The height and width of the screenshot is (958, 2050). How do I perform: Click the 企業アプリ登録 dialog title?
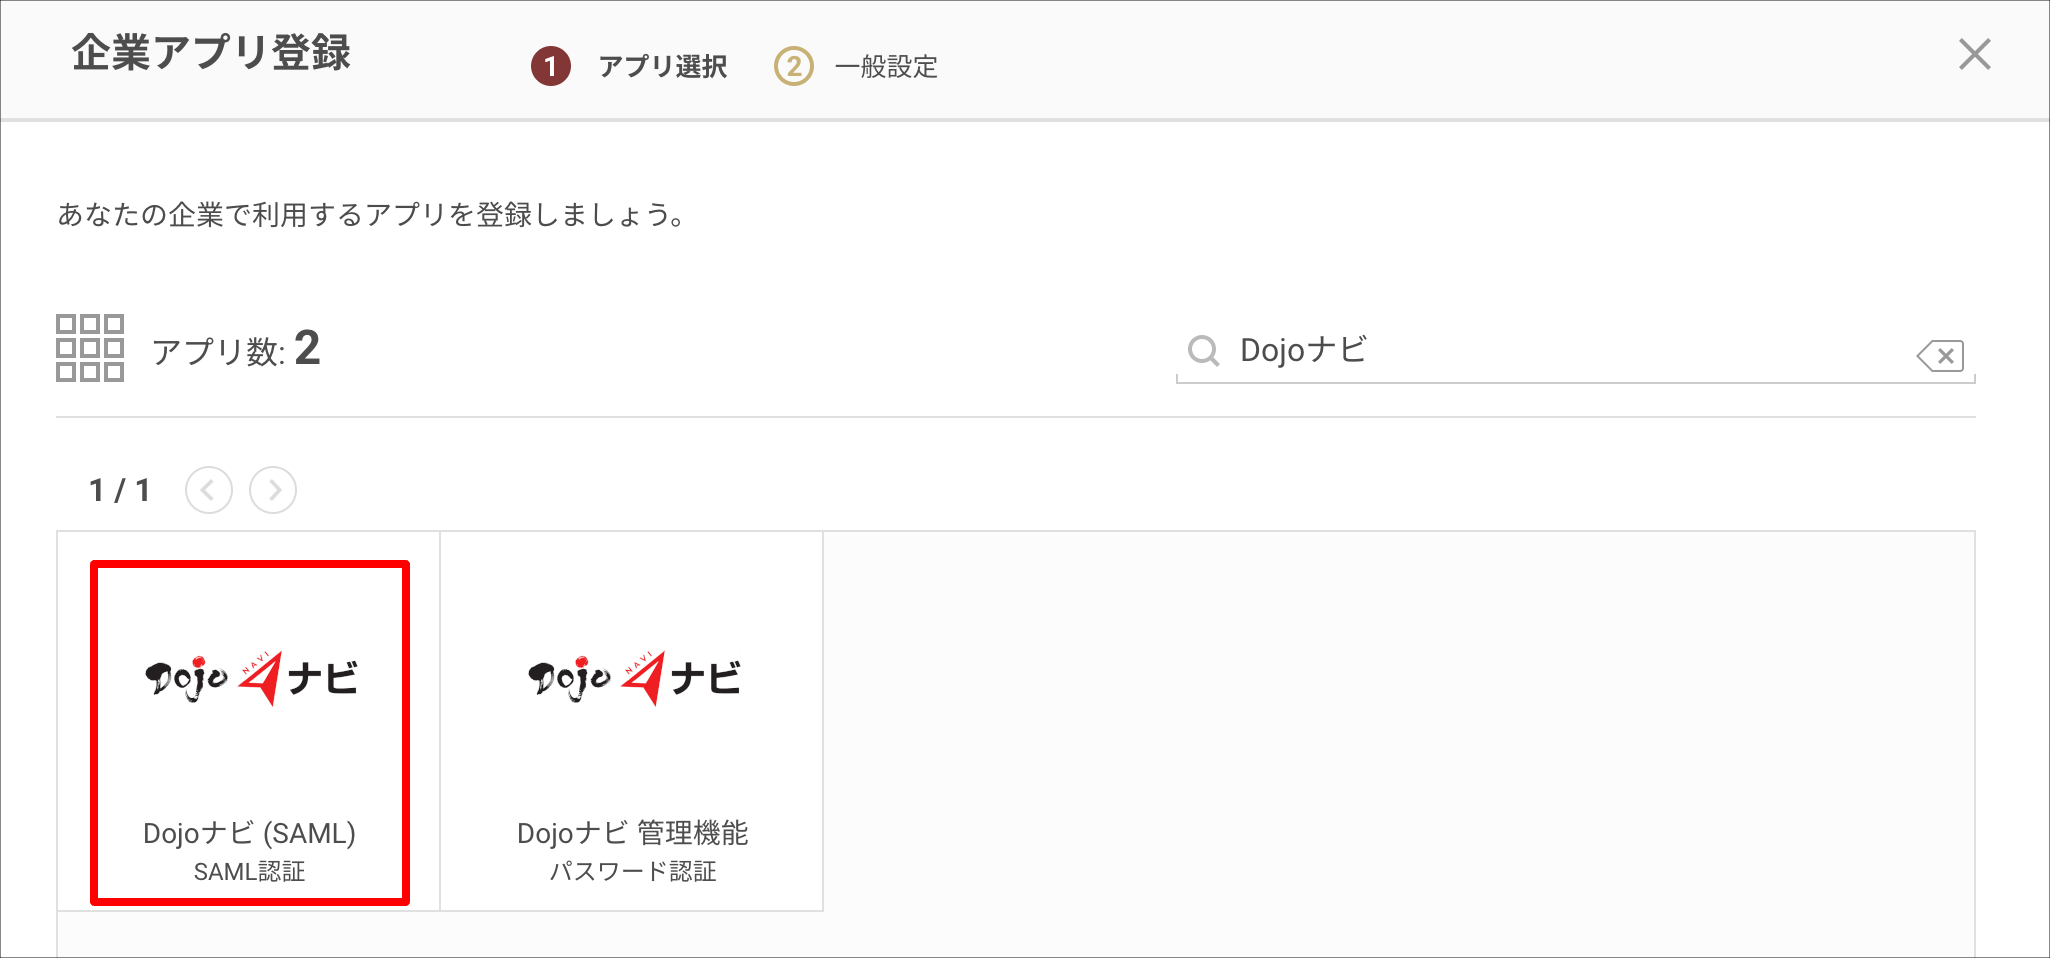pyautogui.click(x=211, y=52)
